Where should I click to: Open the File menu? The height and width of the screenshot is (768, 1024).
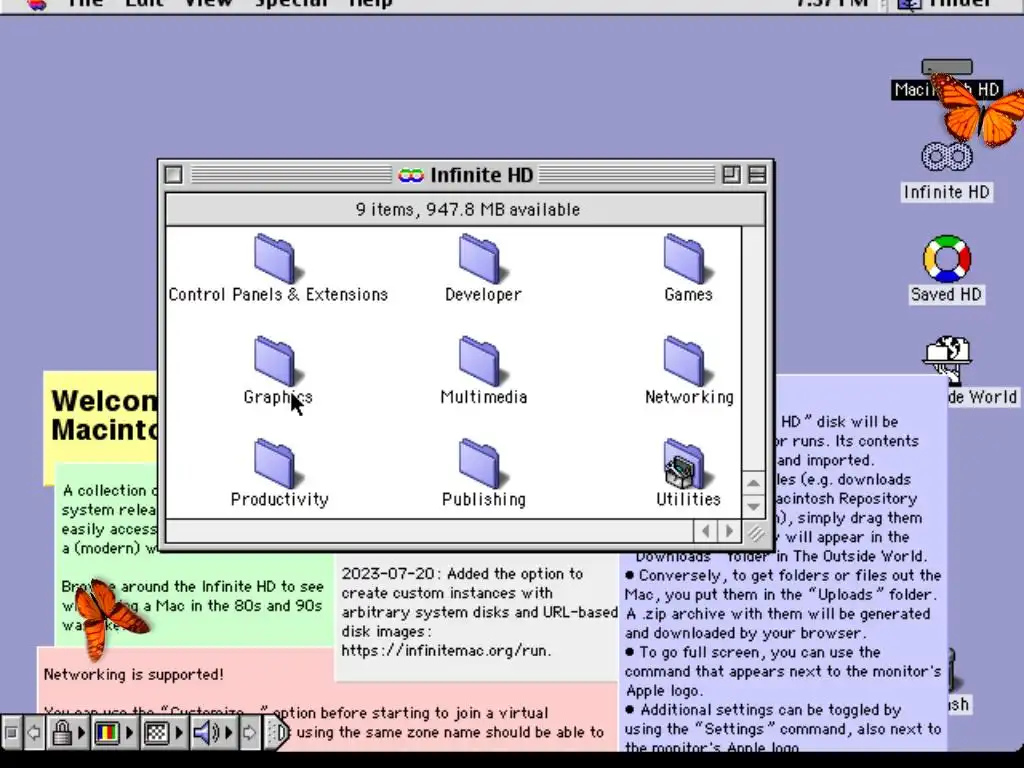coord(86,3)
